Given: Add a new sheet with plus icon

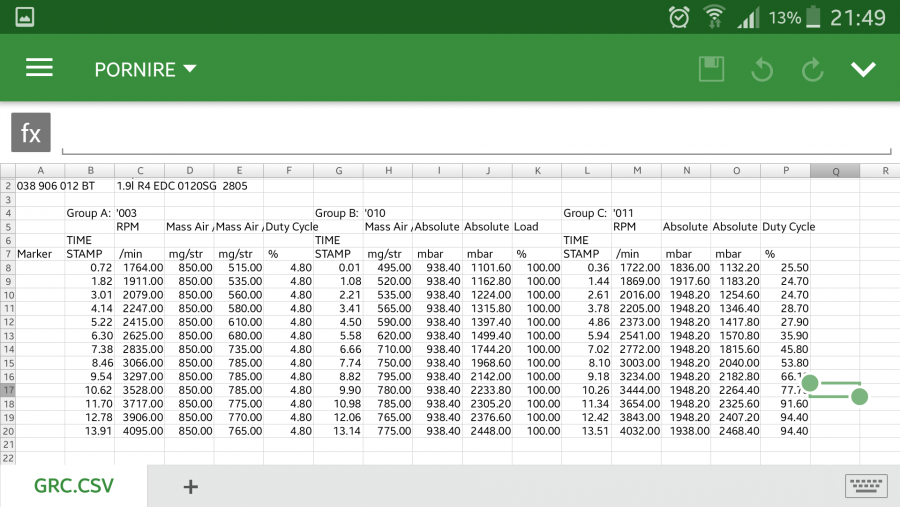Looking at the screenshot, I should pyautogui.click(x=190, y=487).
